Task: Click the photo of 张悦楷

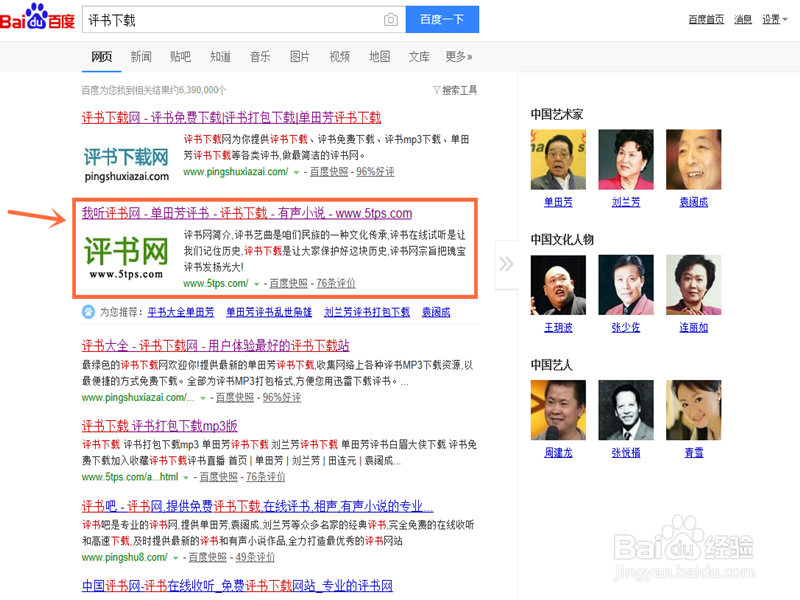Action: pyautogui.click(x=626, y=410)
